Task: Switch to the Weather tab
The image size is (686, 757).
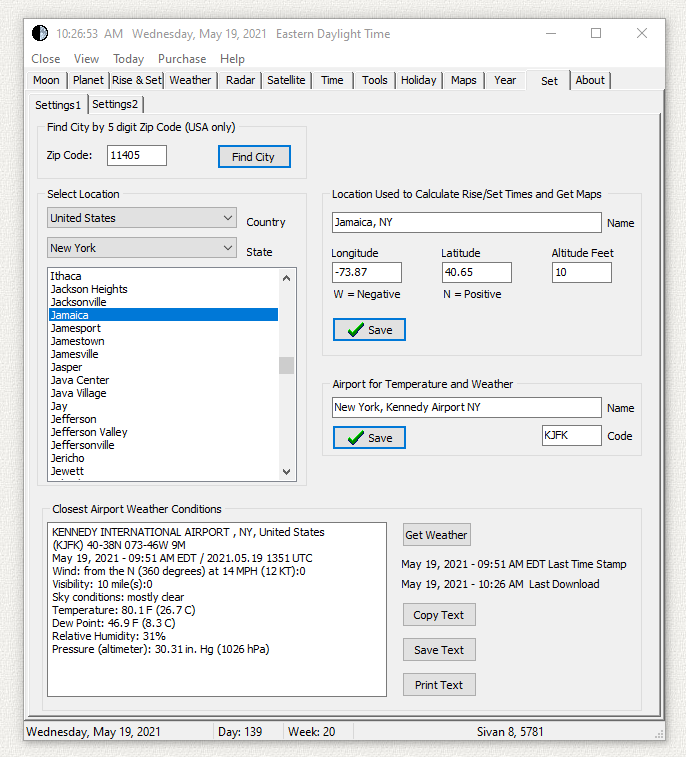Action: point(190,80)
